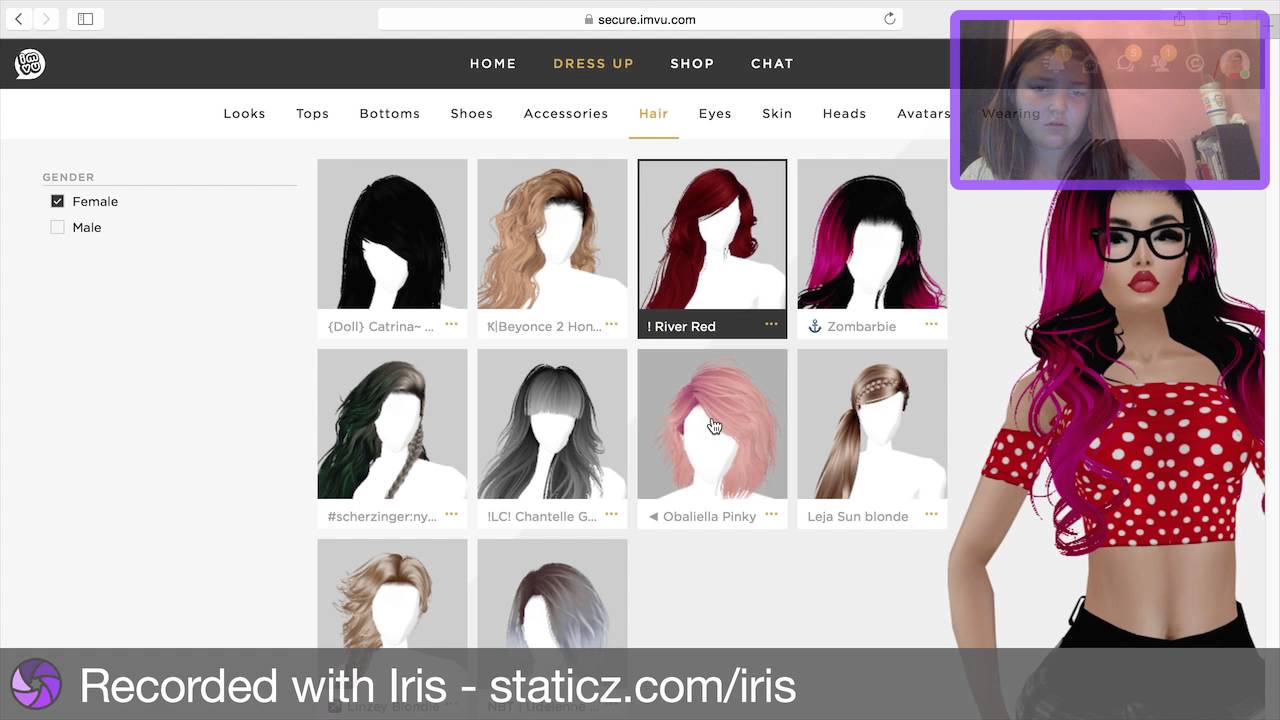Image resolution: width=1280 pixels, height=720 pixels.
Task: Select the ! River Red hair thumbnail
Action: pos(712,234)
